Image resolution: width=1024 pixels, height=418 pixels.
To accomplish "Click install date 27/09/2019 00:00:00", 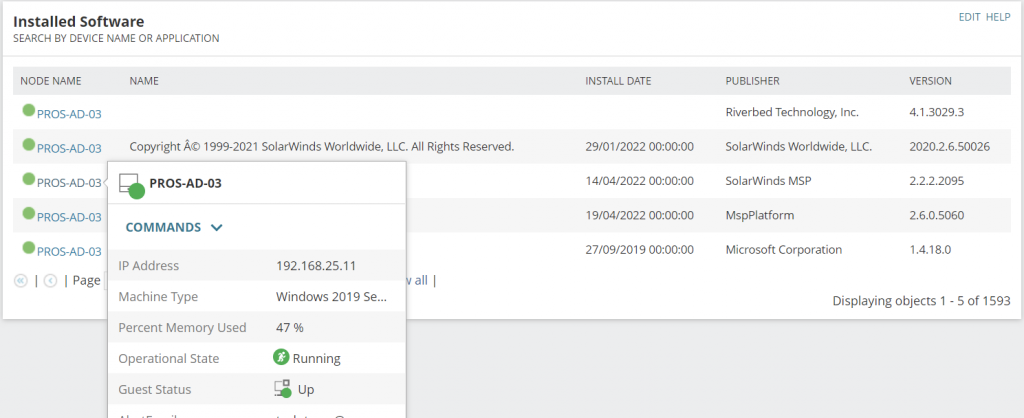I will coord(639,249).
